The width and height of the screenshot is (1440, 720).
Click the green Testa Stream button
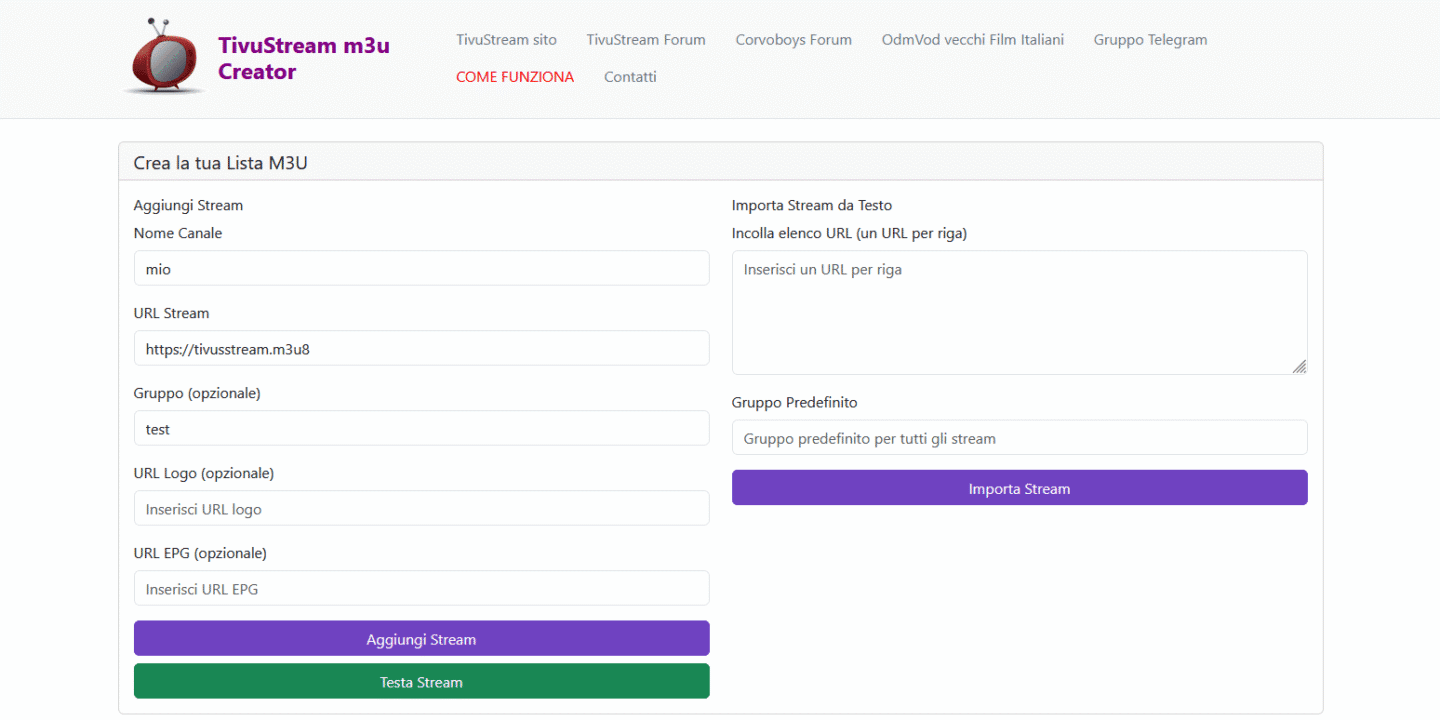point(422,682)
